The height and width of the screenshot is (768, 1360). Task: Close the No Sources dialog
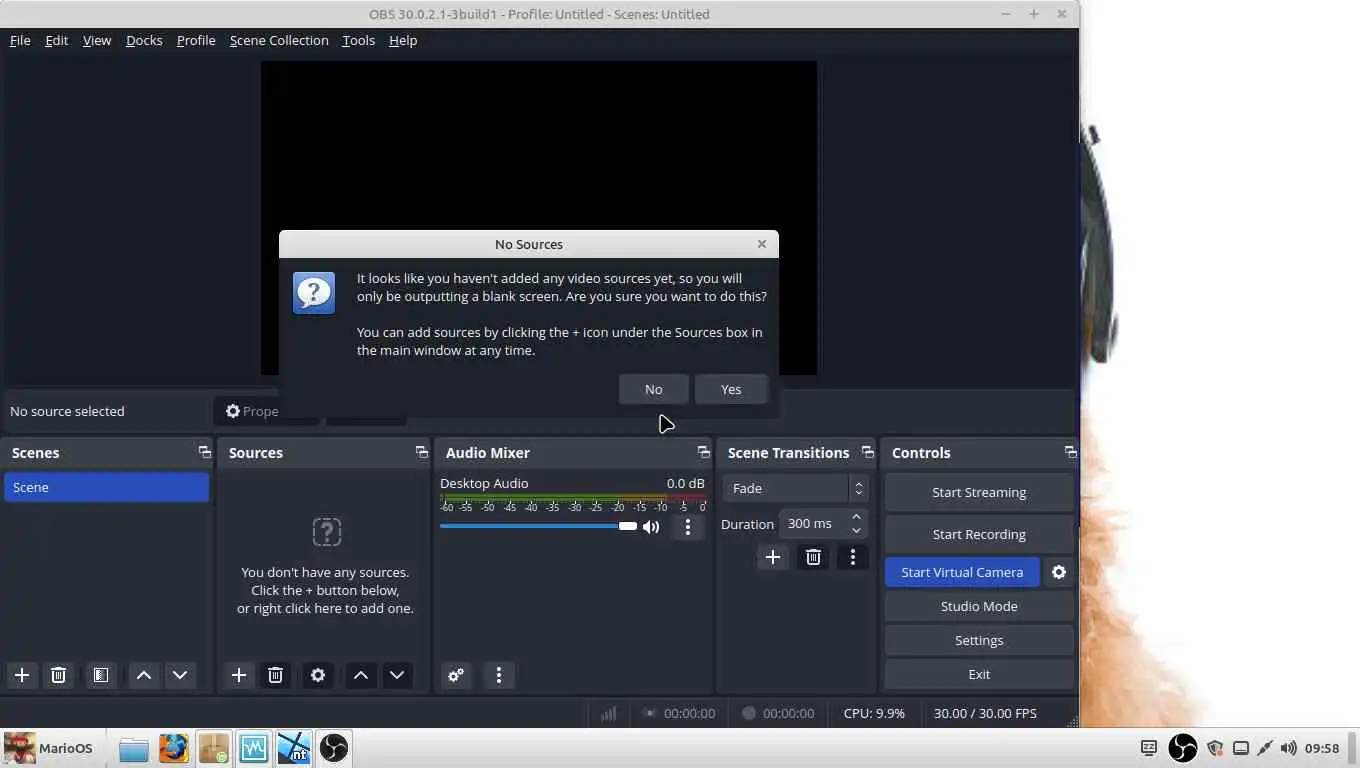tap(762, 244)
